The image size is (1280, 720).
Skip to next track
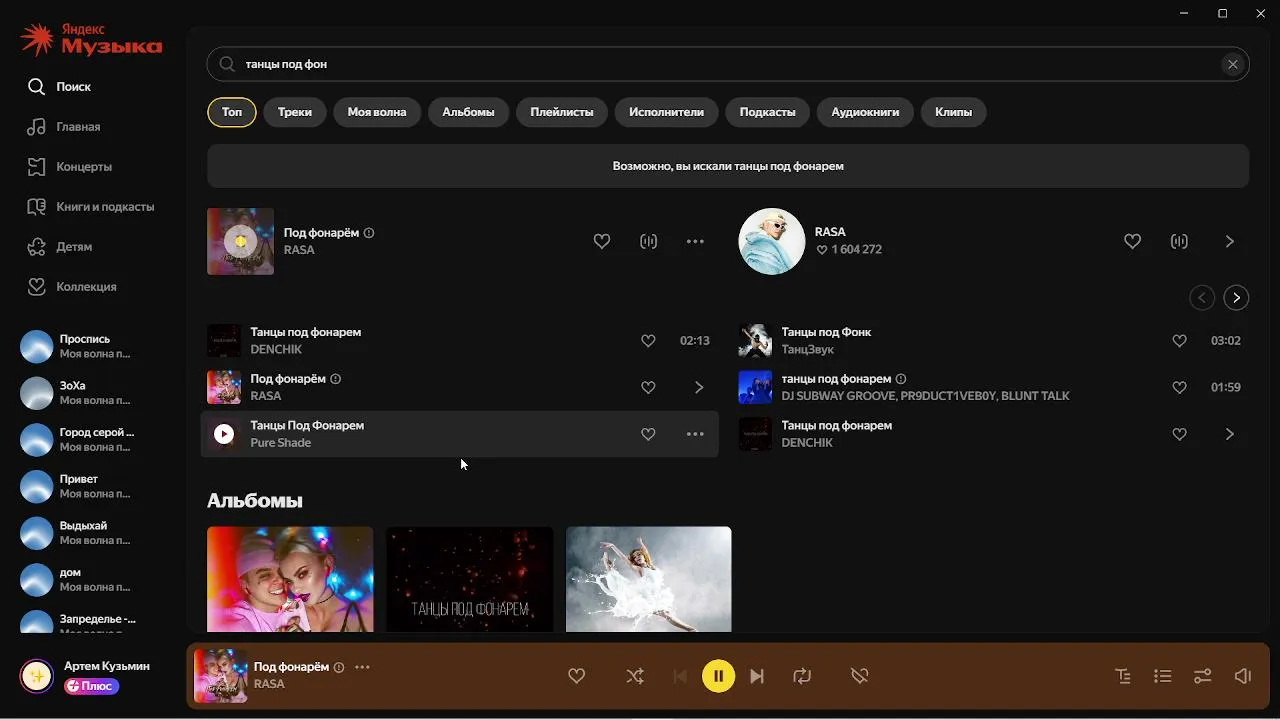coord(757,676)
